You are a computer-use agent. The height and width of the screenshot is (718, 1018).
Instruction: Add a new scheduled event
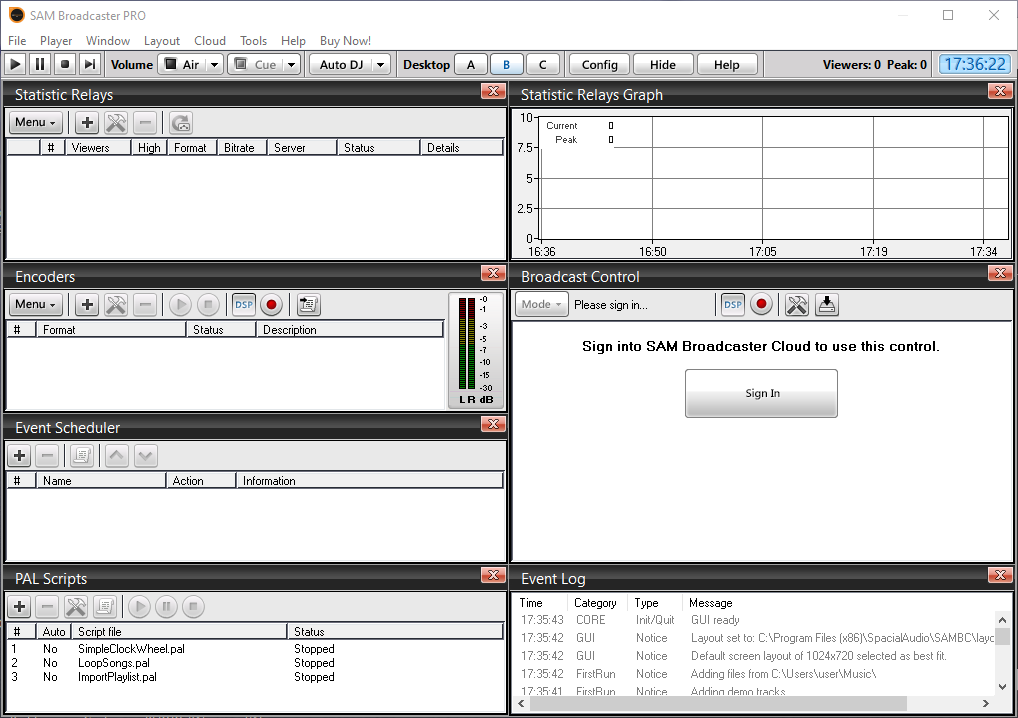coord(19,455)
